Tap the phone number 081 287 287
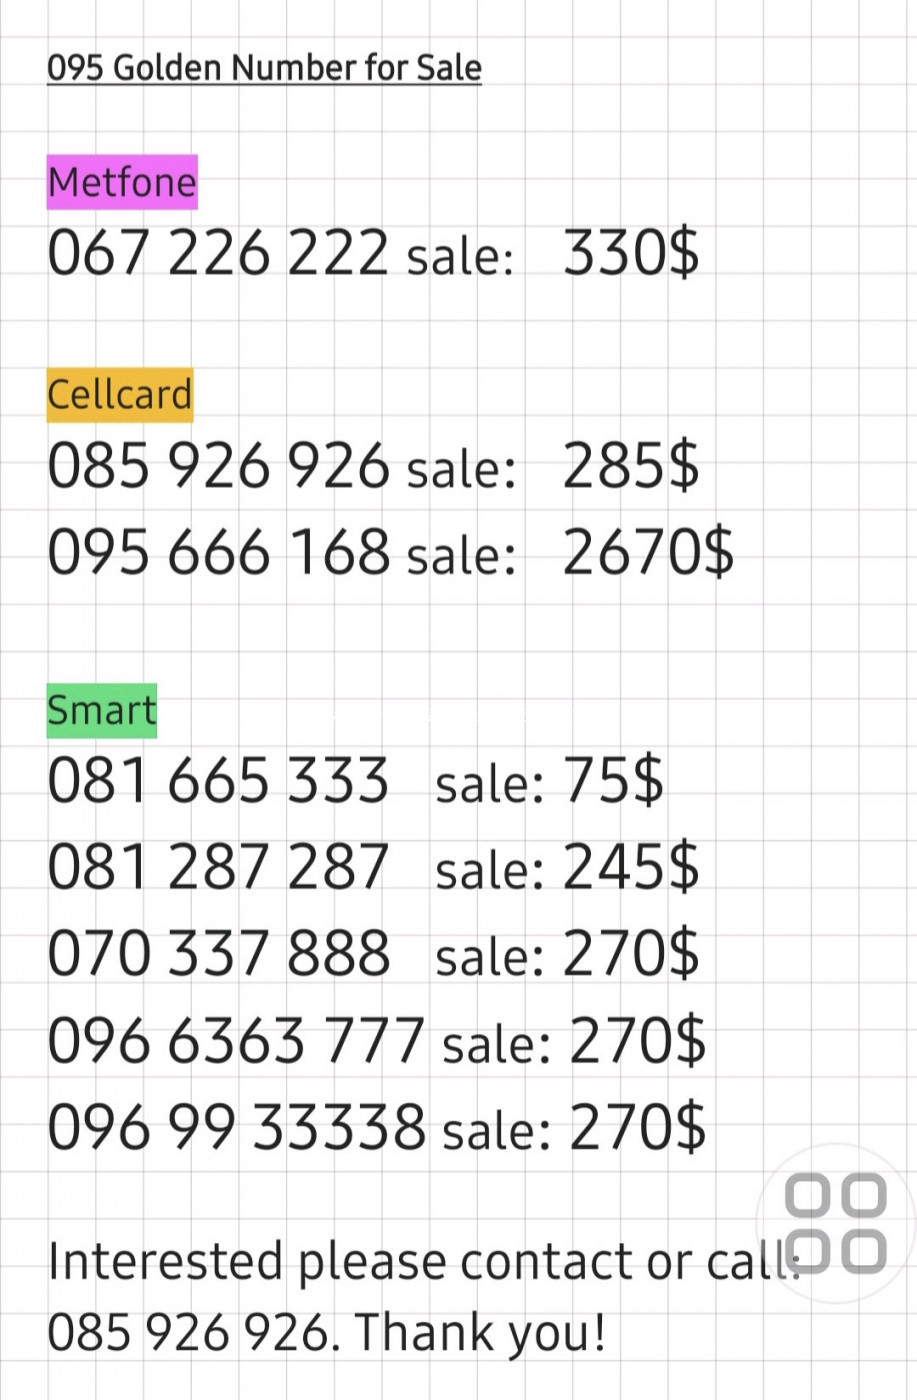This screenshot has height=1400, width=917. coord(217,866)
